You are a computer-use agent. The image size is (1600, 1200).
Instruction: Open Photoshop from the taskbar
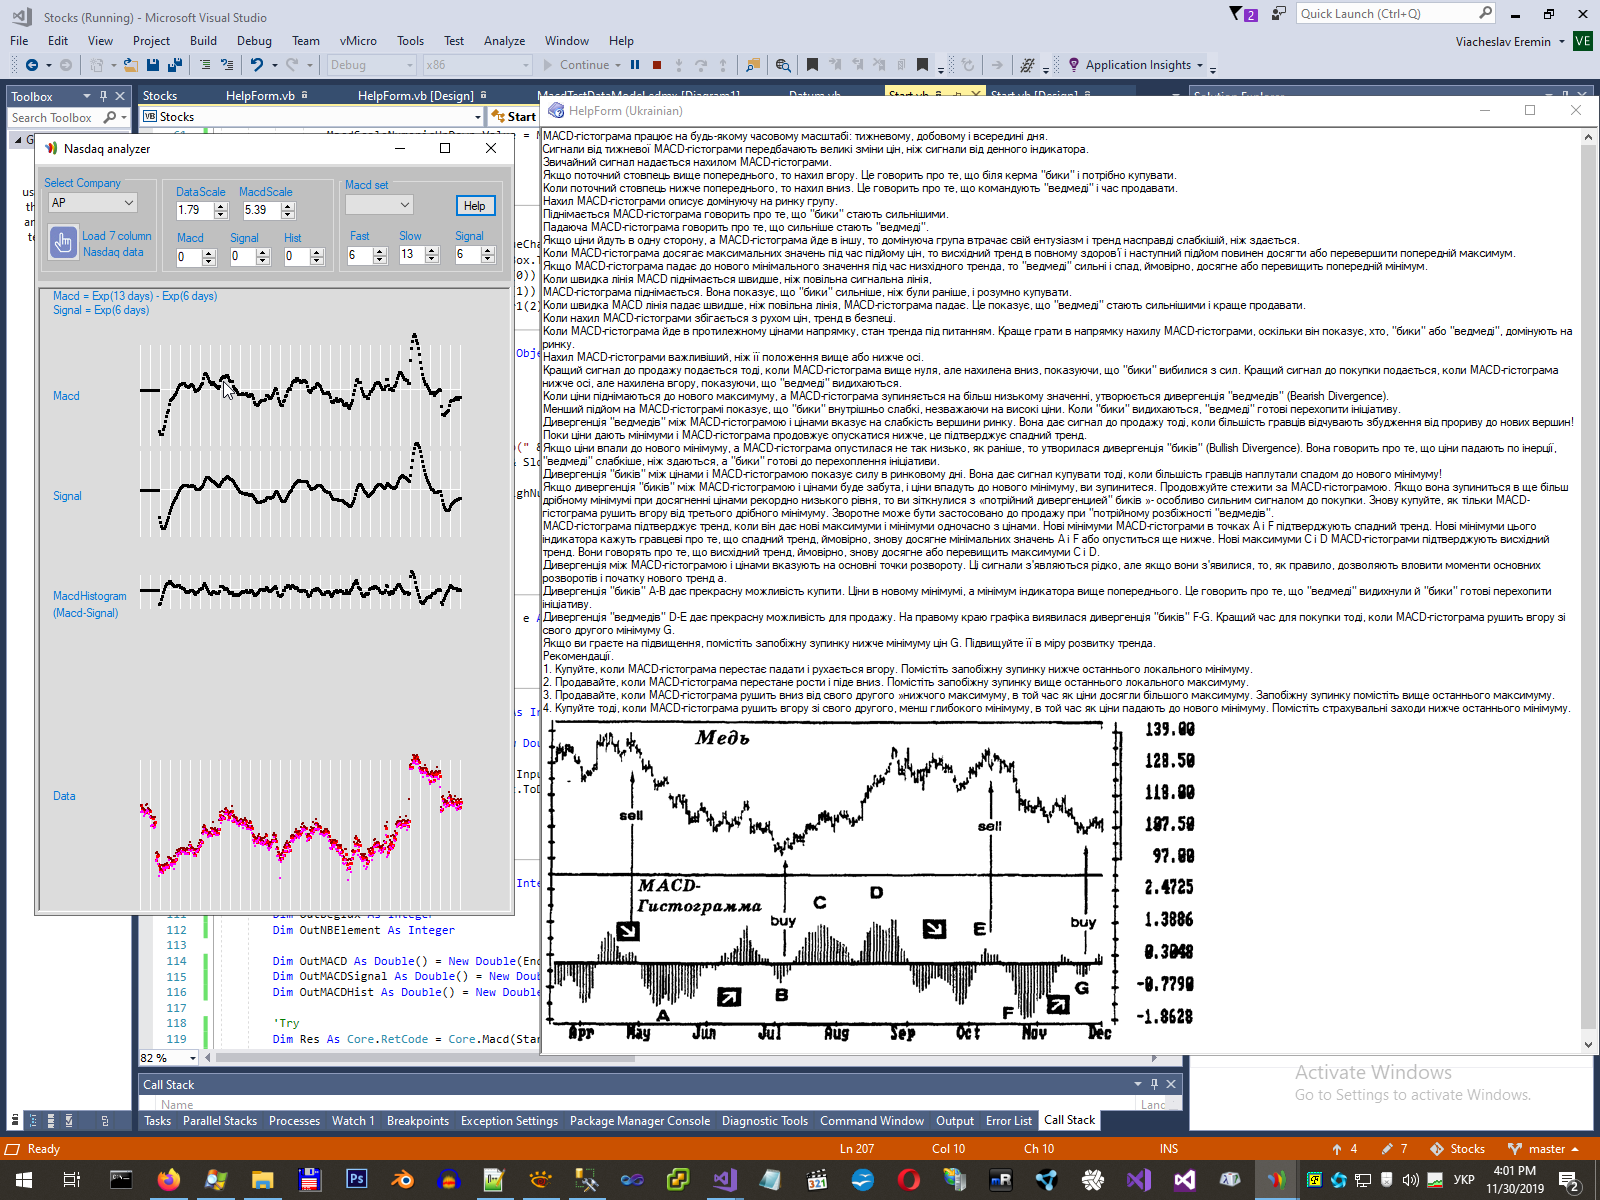[x=356, y=1180]
